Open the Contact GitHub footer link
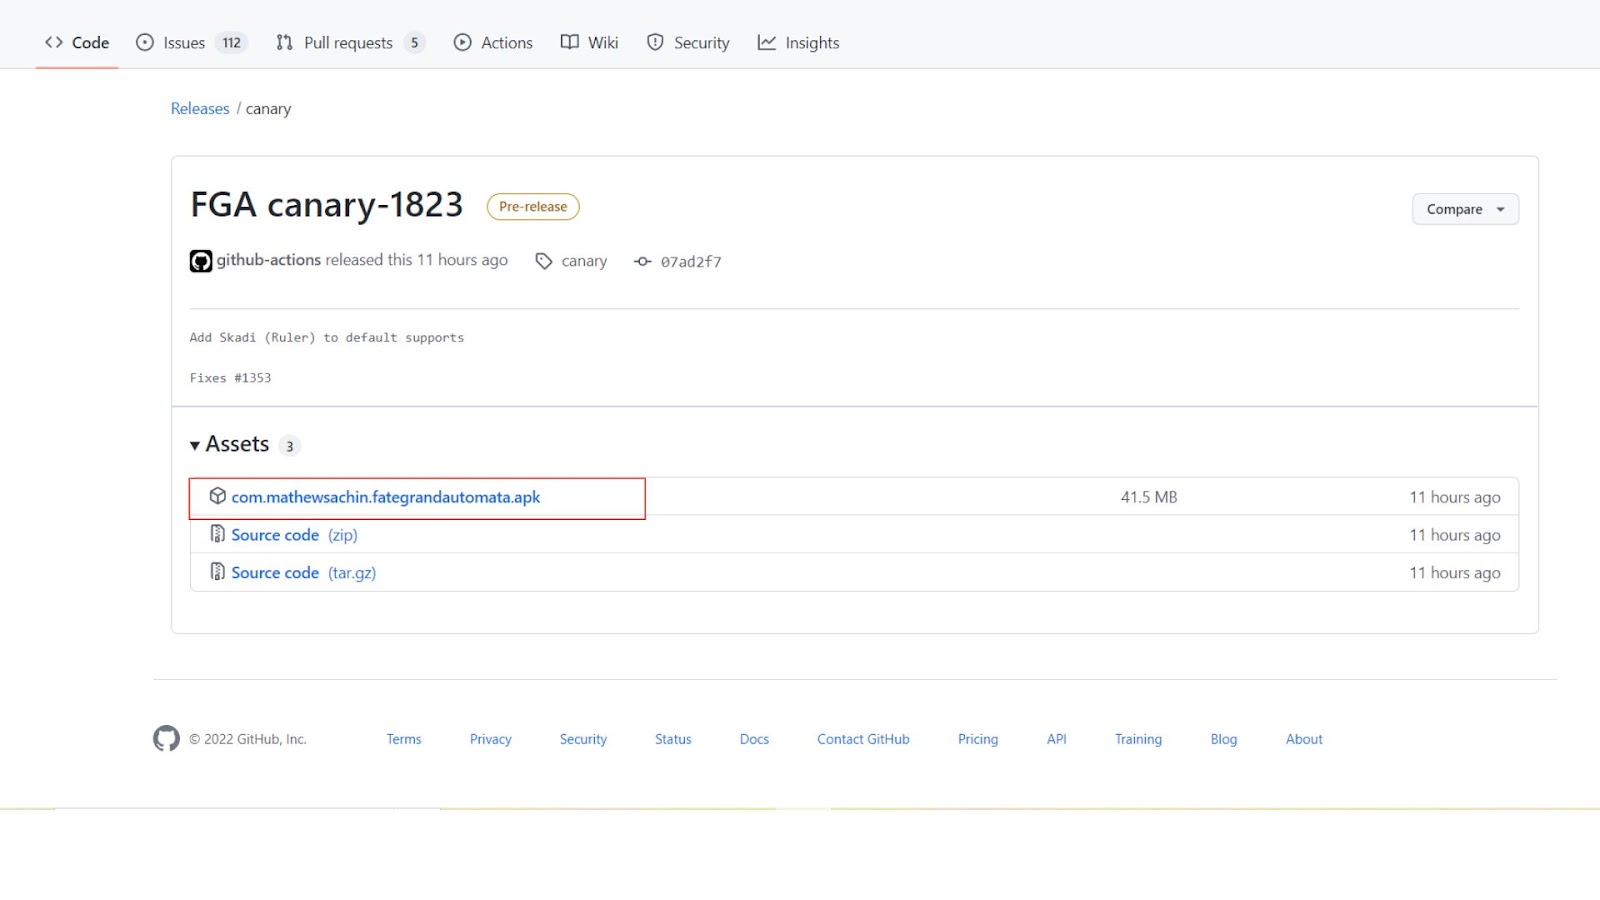The height and width of the screenshot is (900, 1600). point(863,739)
